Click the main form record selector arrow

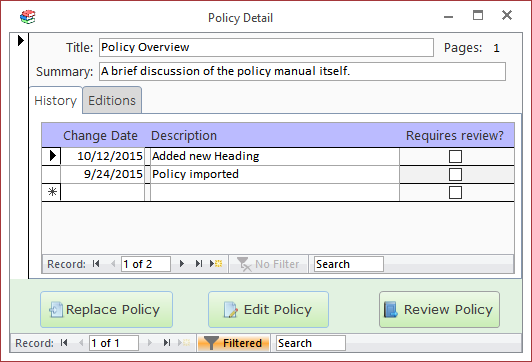(x=21, y=41)
